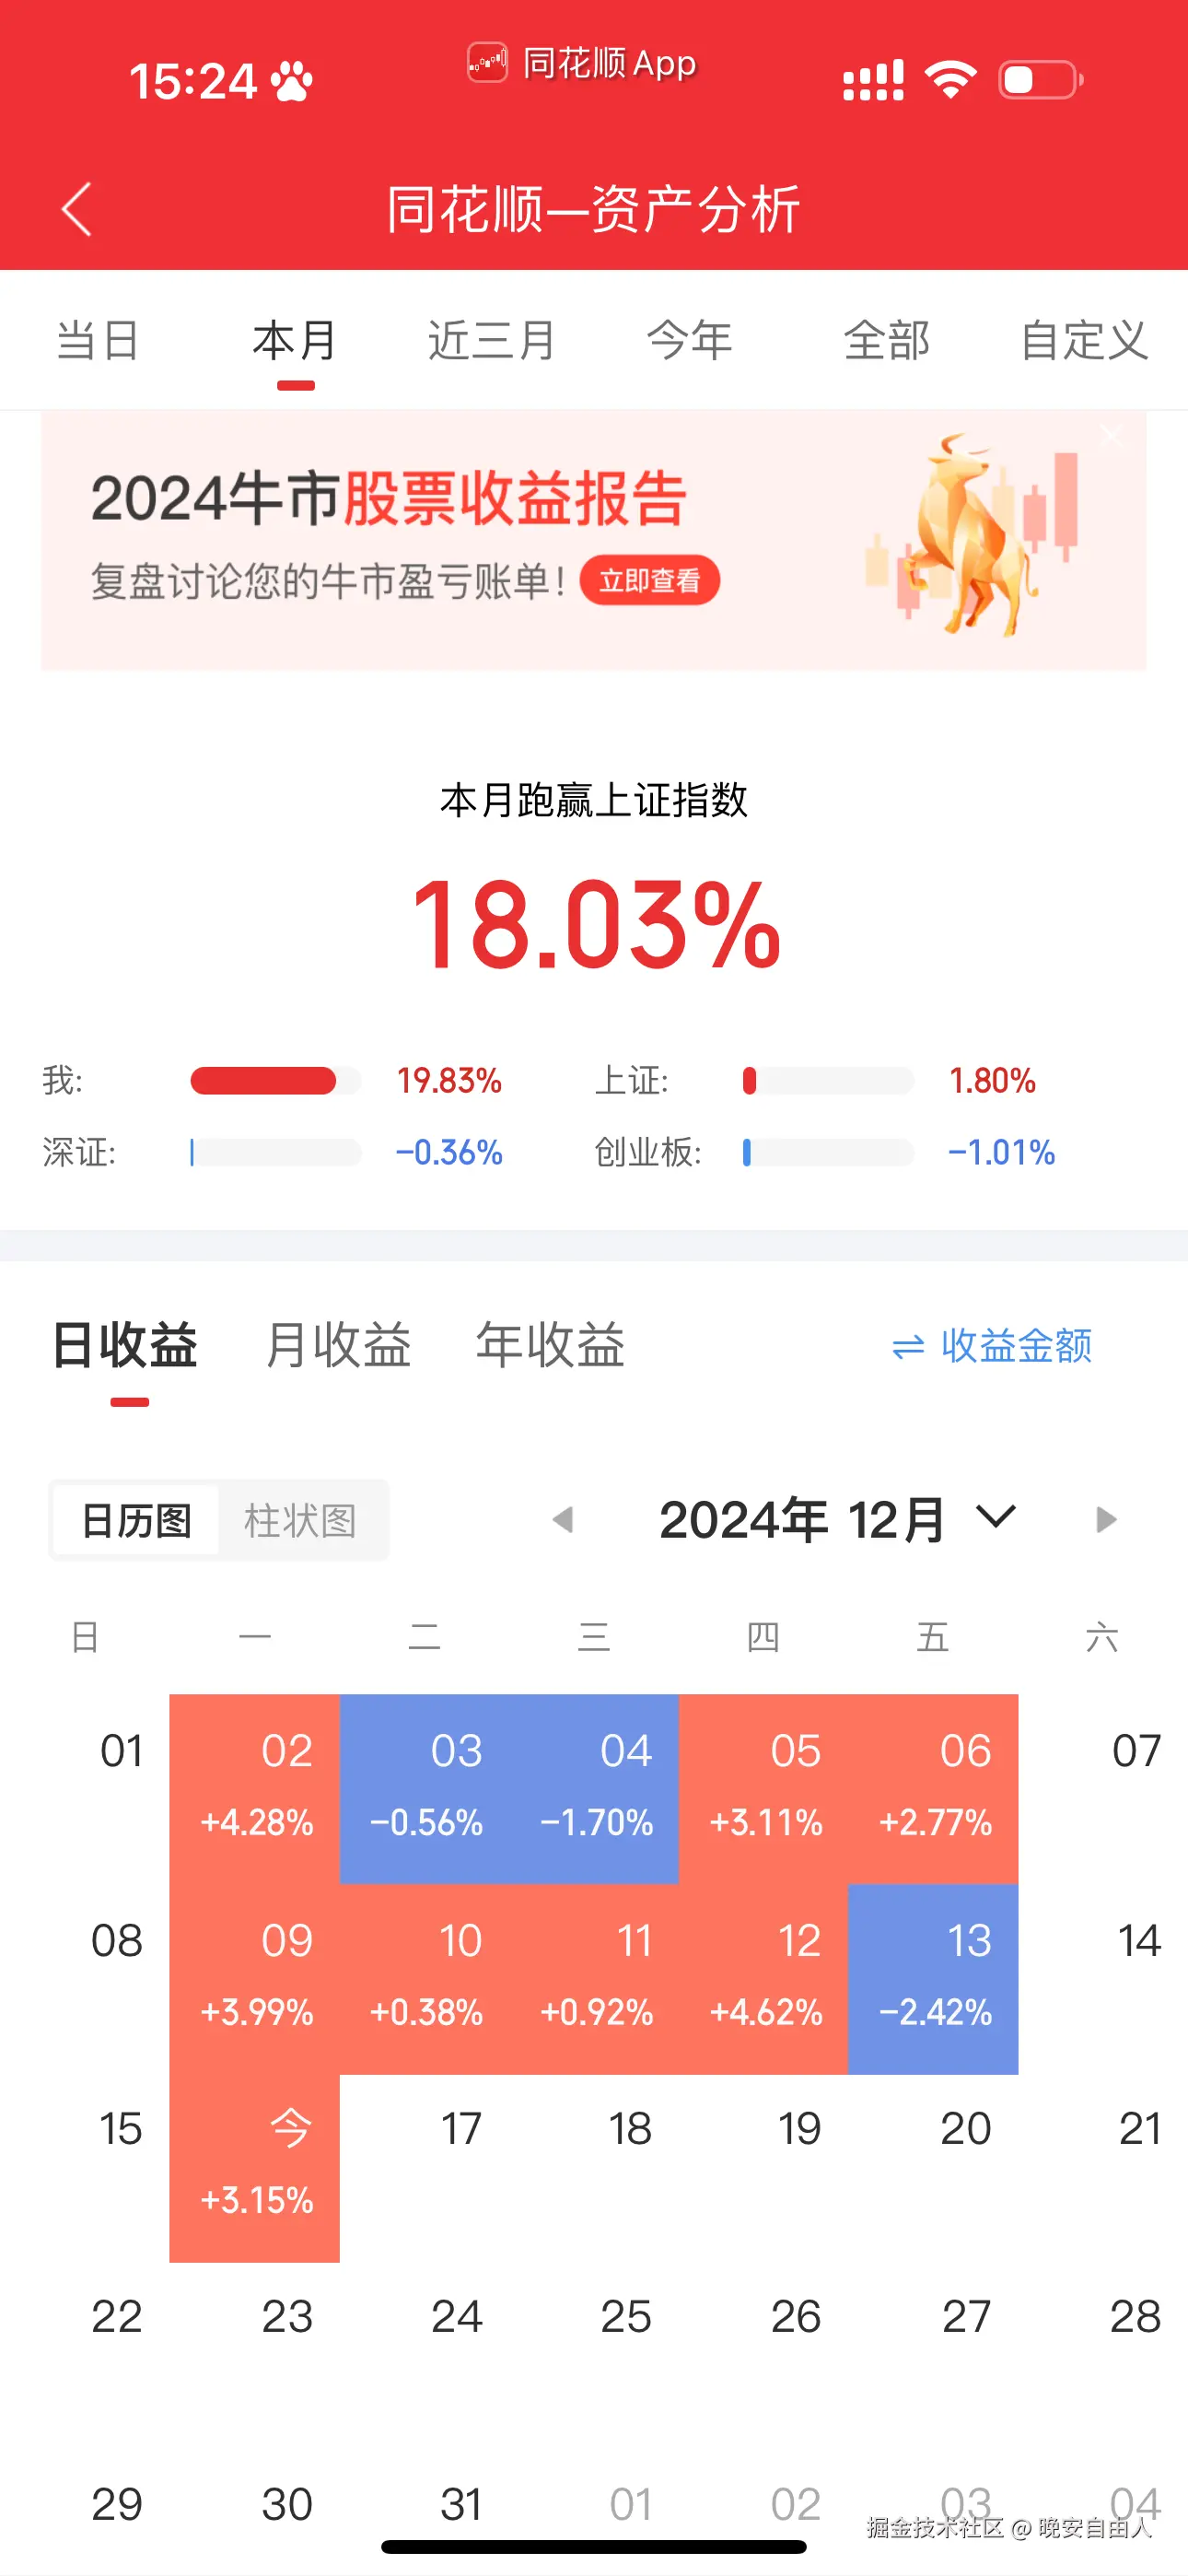Close the 2024牛市 banner with X icon
Screen dimensions: 1188x2576
(1110, 436)
